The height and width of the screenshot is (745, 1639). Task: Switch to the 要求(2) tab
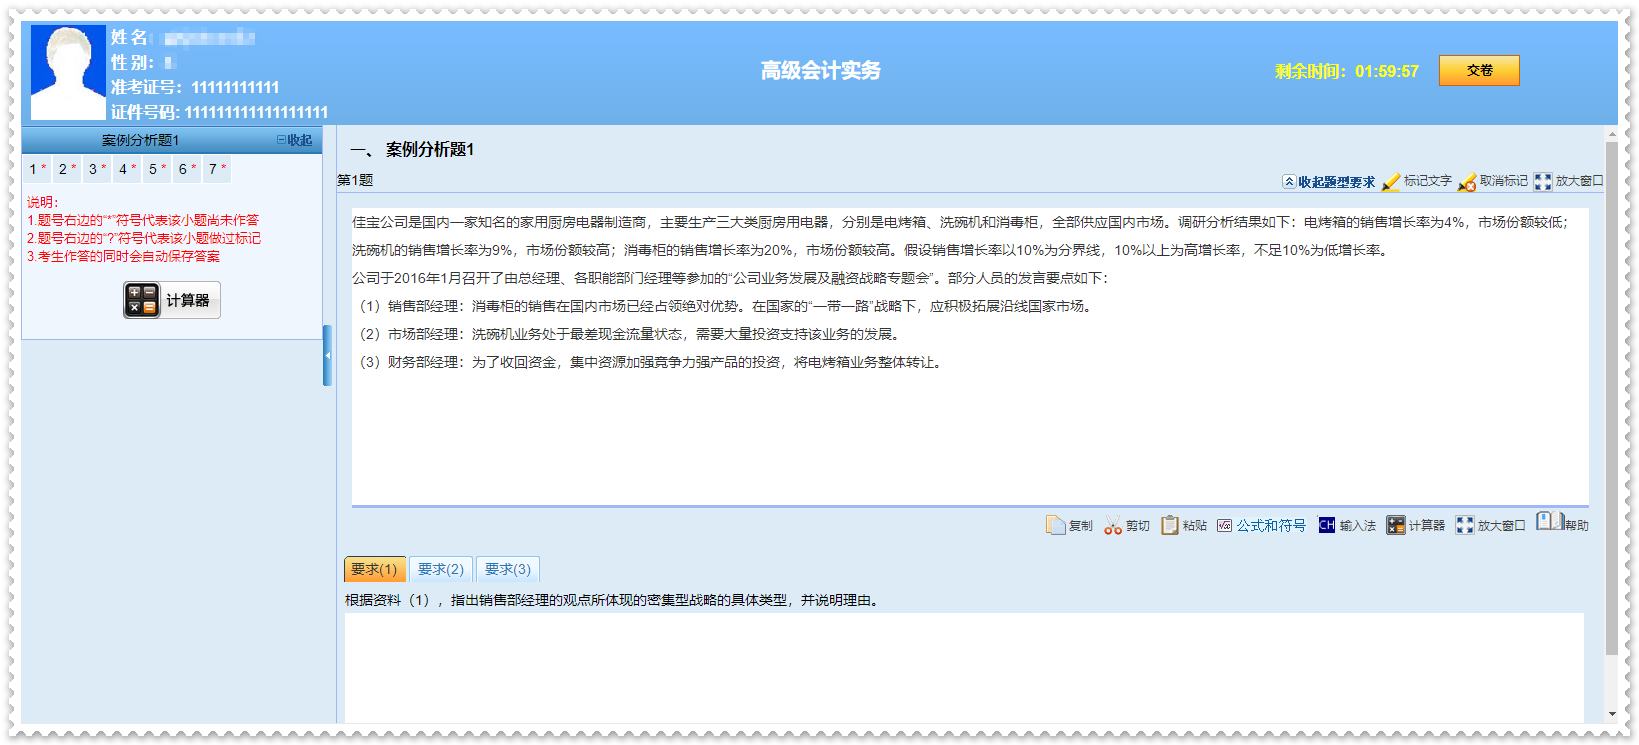[x=441, y=569]
